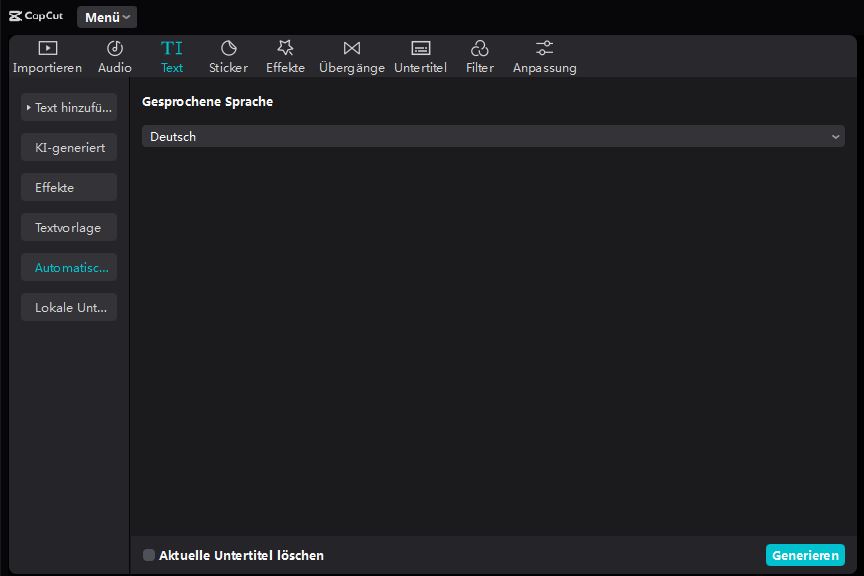
Task: Choose 'Textvorlage' in the left sidebar
Action: click(x=69, y=228)
